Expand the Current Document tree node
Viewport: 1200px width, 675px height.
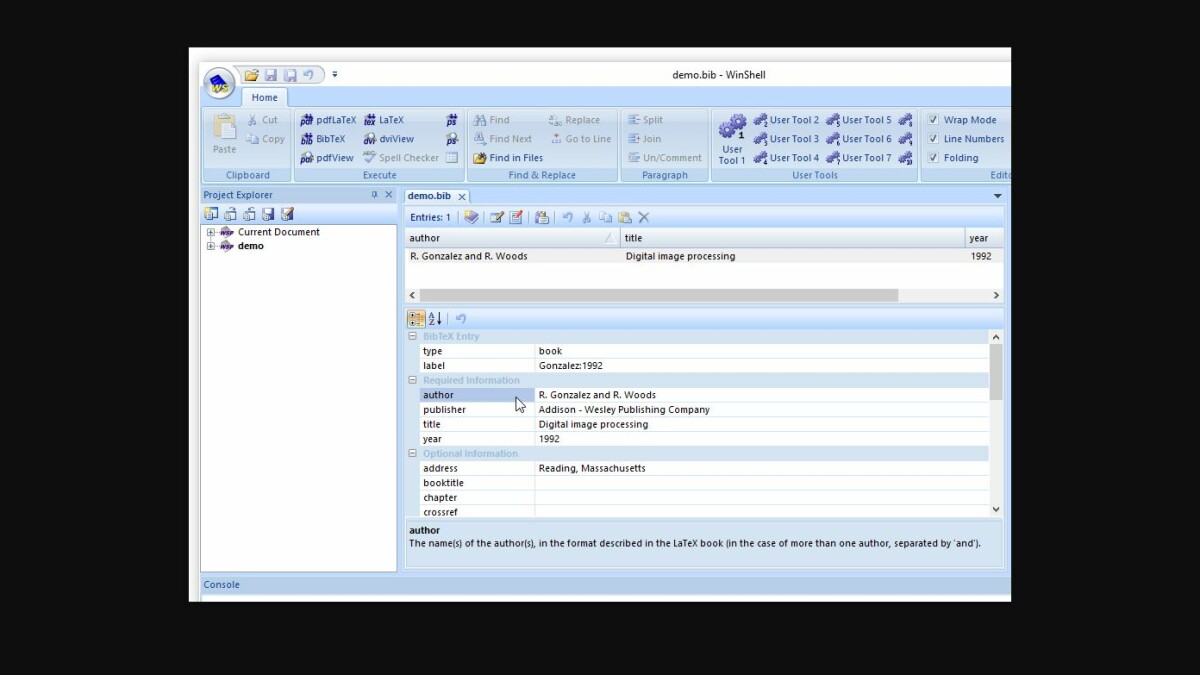[211, 233]
